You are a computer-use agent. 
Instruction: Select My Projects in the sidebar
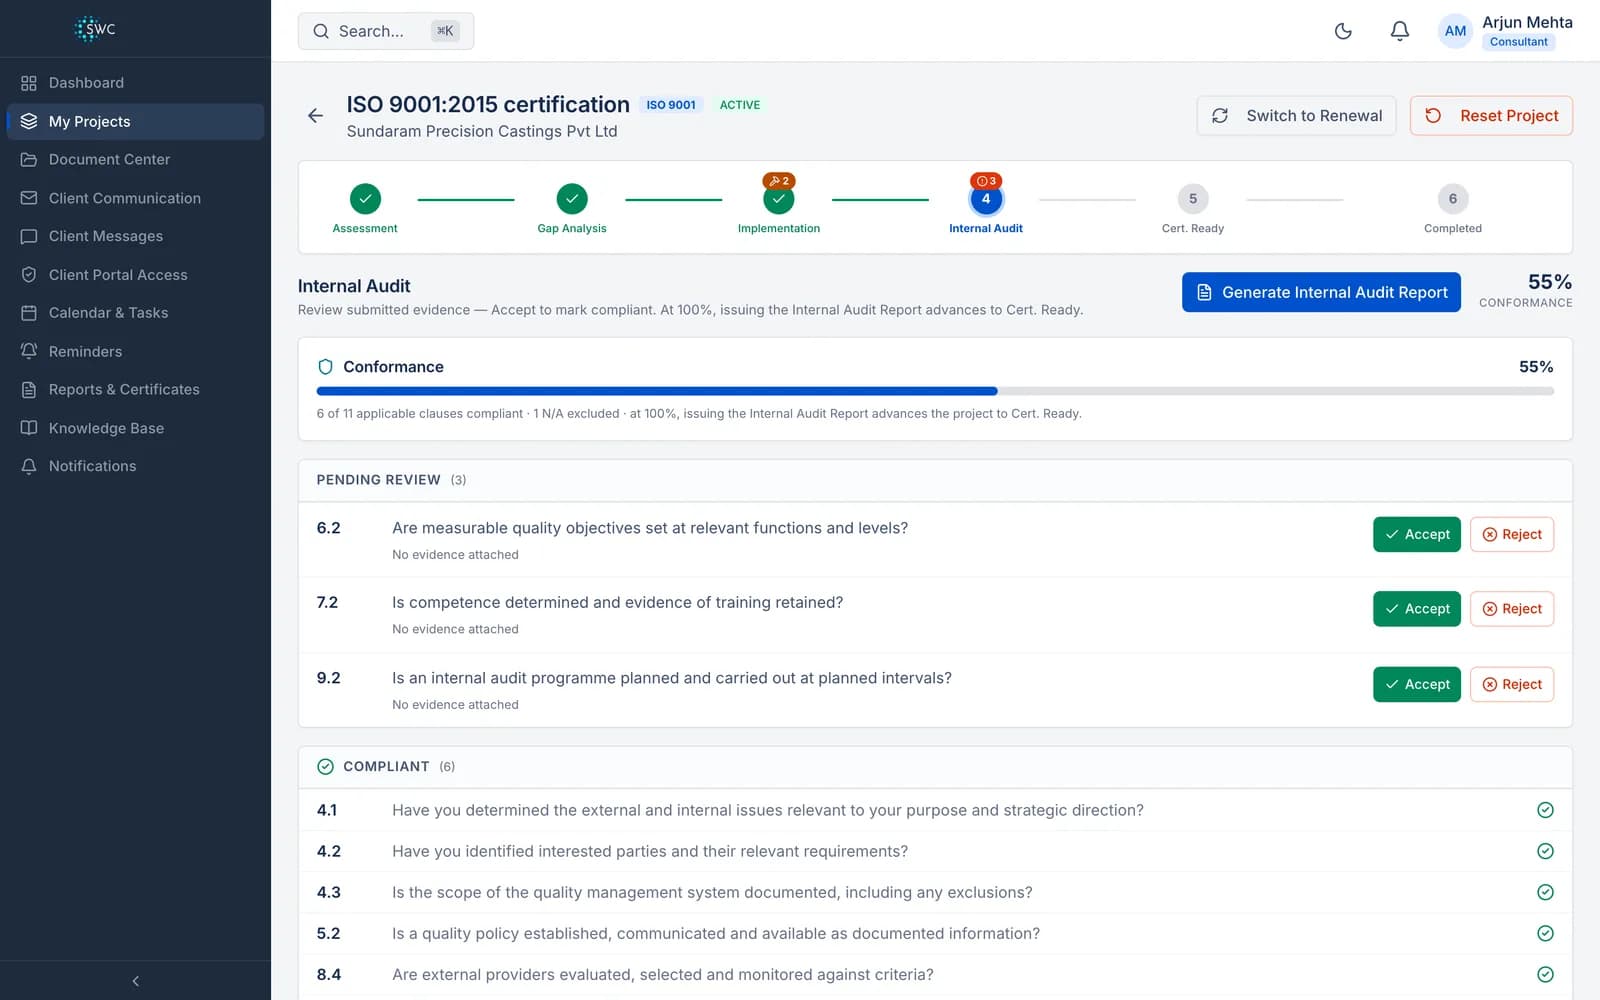click(x=135, y=121)
